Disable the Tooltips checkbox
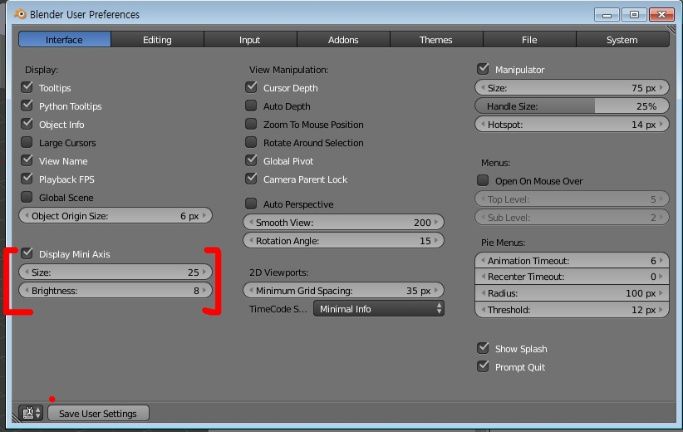 tap(27, 88)
